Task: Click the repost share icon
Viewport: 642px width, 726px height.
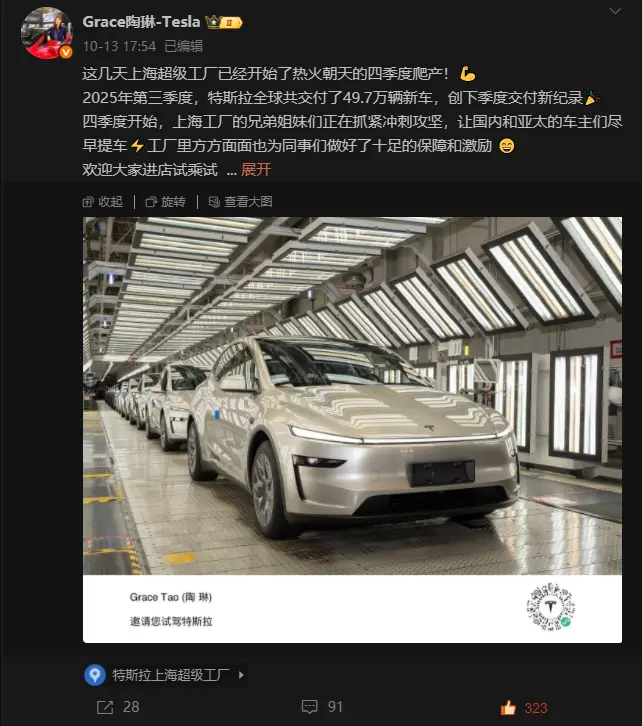Action: (x=105, y=707)
